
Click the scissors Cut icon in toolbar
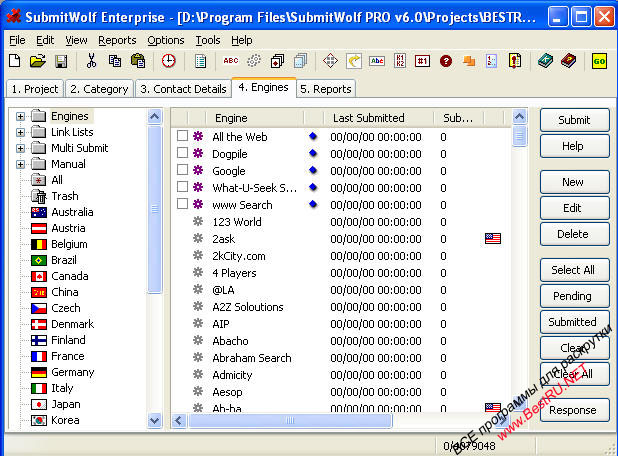tap(91, 61)
